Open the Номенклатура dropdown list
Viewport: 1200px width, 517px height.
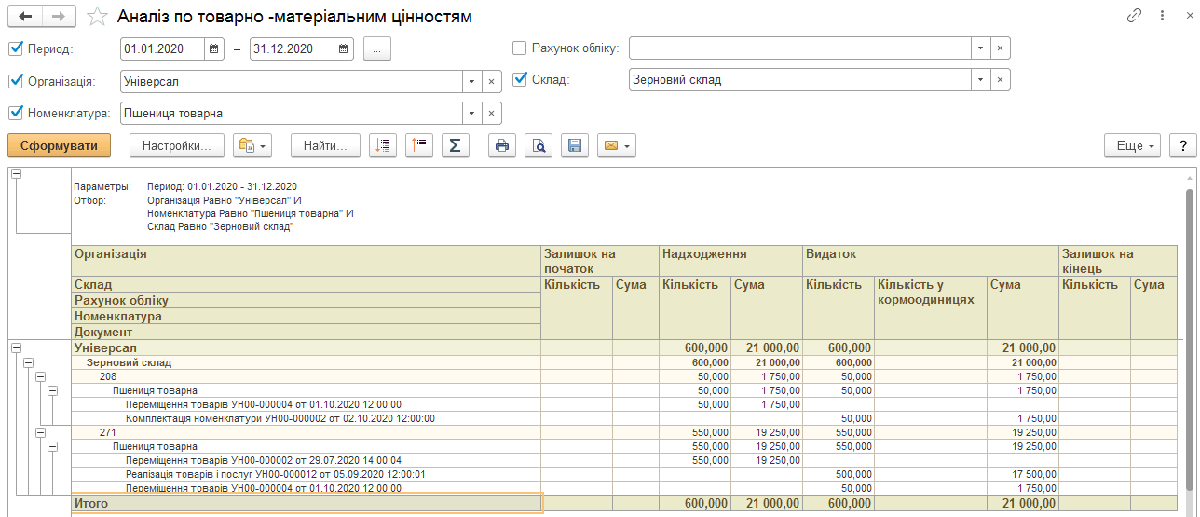471,113
